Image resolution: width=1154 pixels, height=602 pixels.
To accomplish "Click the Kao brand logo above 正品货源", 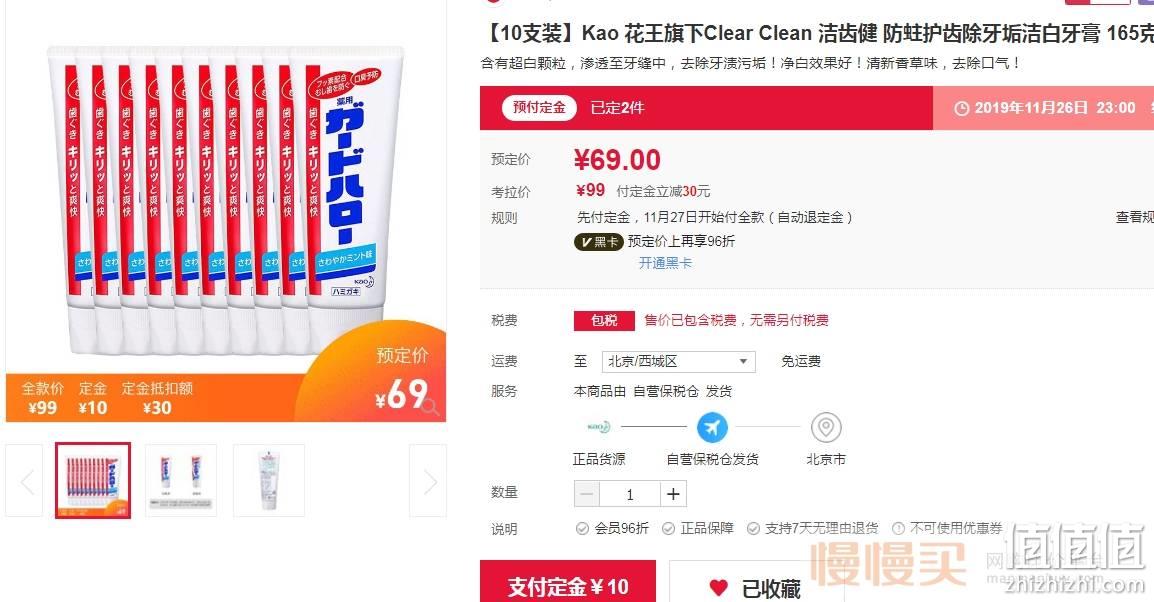I will [x=599, y=427].
